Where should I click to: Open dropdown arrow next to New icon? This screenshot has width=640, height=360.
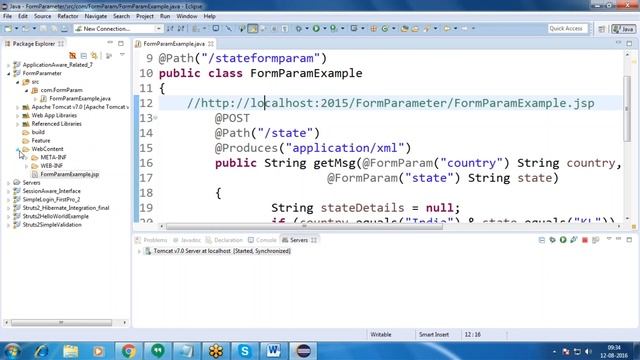point(16,29)
